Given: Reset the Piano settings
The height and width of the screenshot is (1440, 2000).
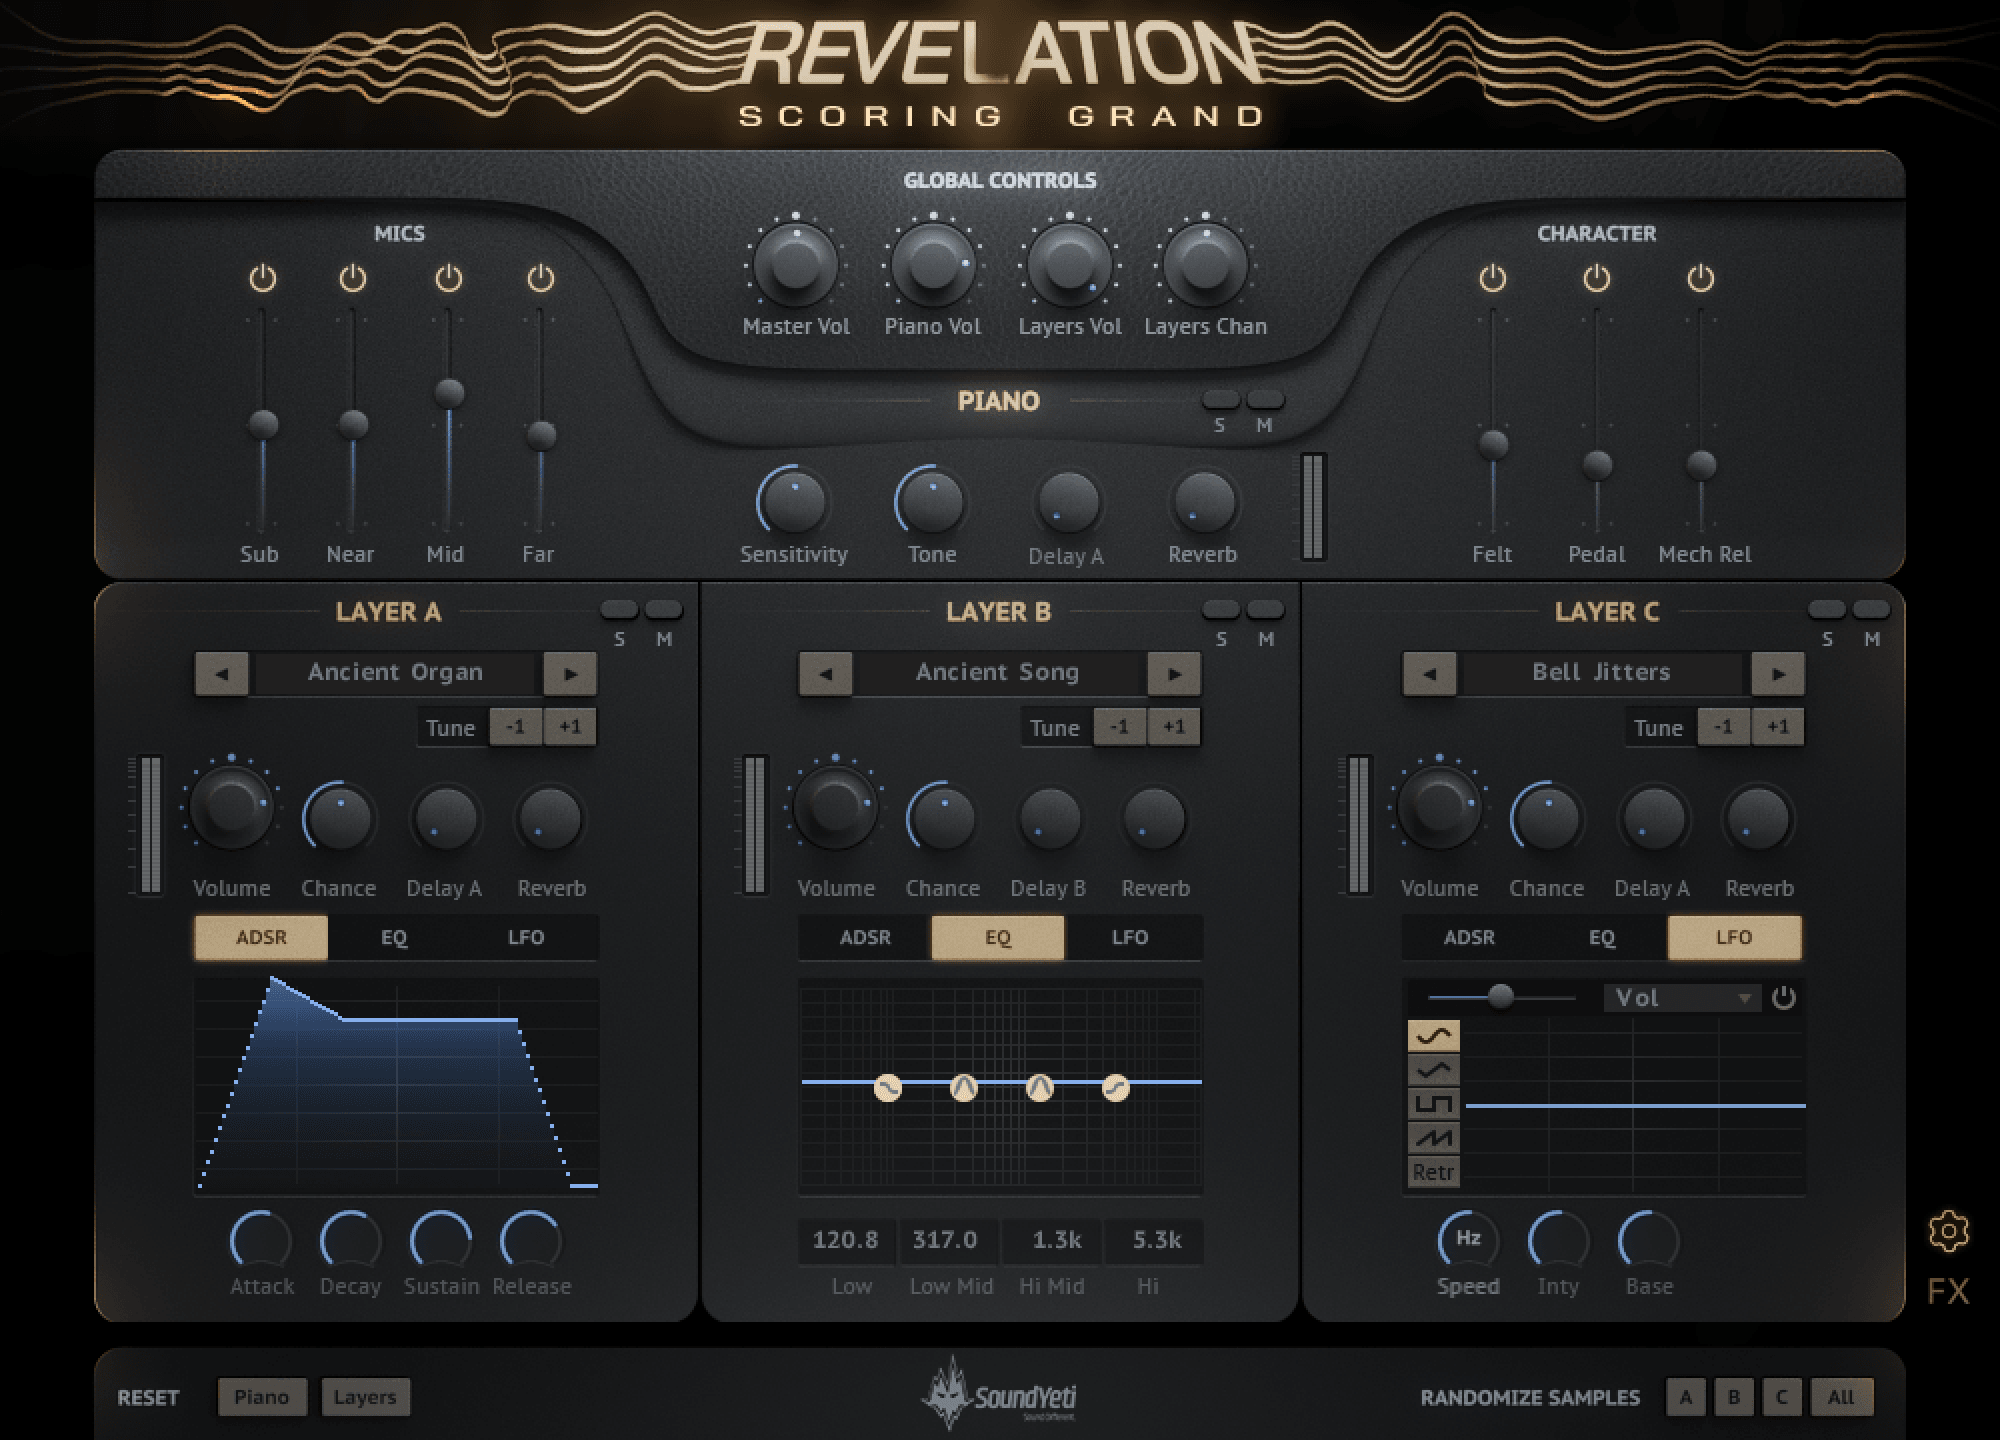Looking at the screenshot, I should point(261,1397).
